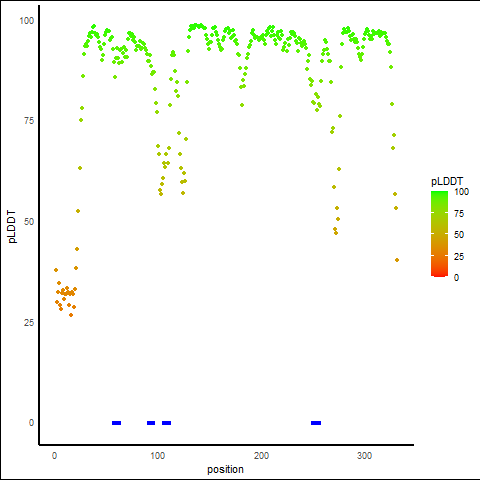
Task: Click the pLDDT legend color gradient bar
Action: click(439, 234)
